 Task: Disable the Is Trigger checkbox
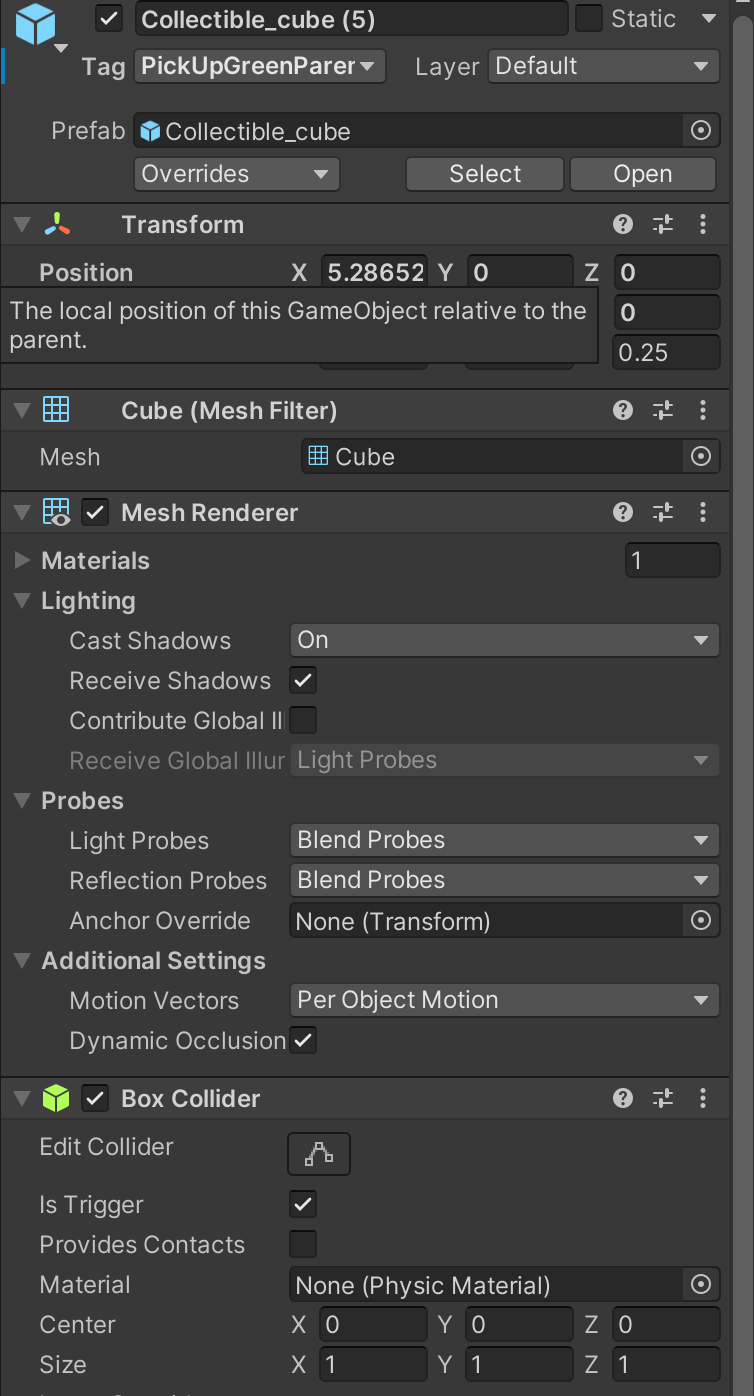[x=303, y=1205]
